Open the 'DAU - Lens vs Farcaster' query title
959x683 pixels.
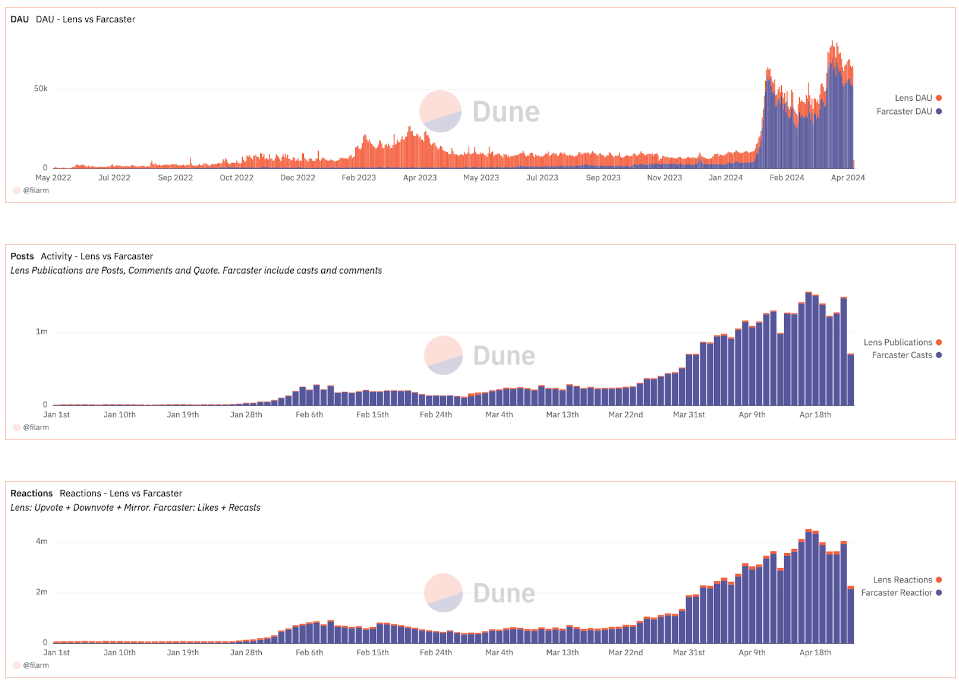86,20
